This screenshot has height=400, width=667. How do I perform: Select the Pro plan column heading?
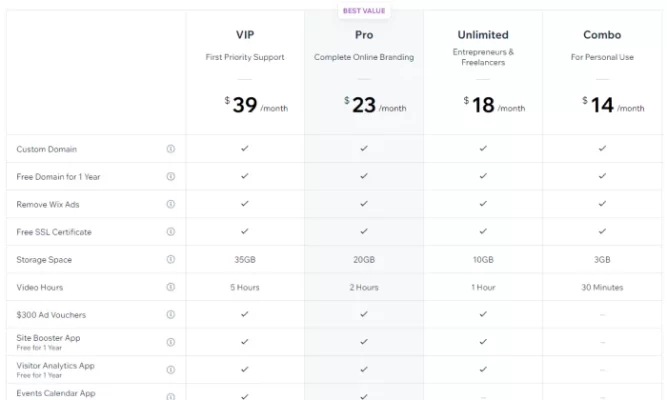364,35
